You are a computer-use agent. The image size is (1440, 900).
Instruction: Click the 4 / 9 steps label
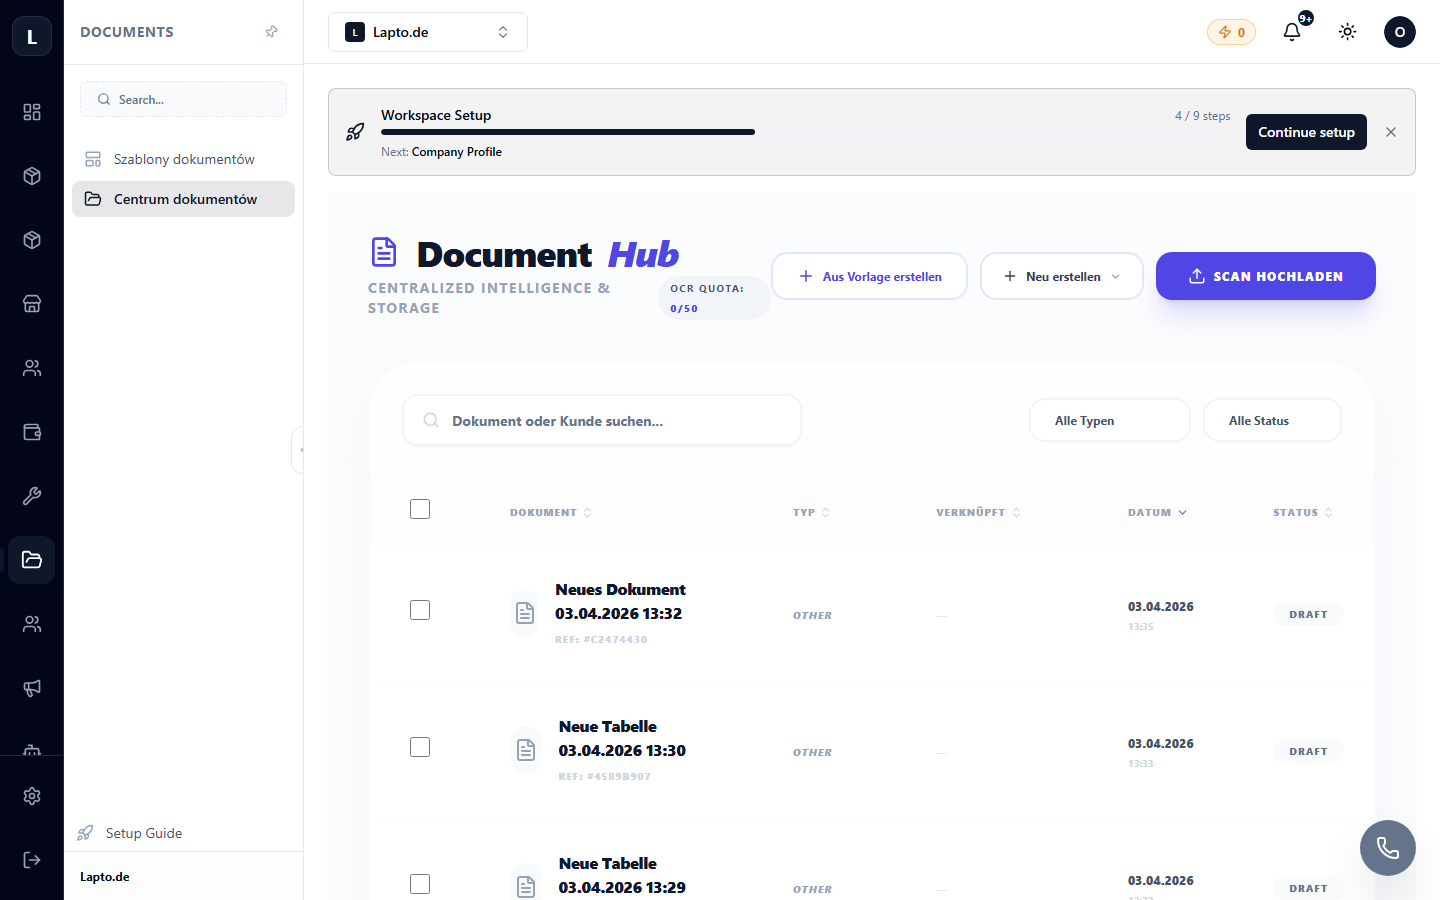1202,116
